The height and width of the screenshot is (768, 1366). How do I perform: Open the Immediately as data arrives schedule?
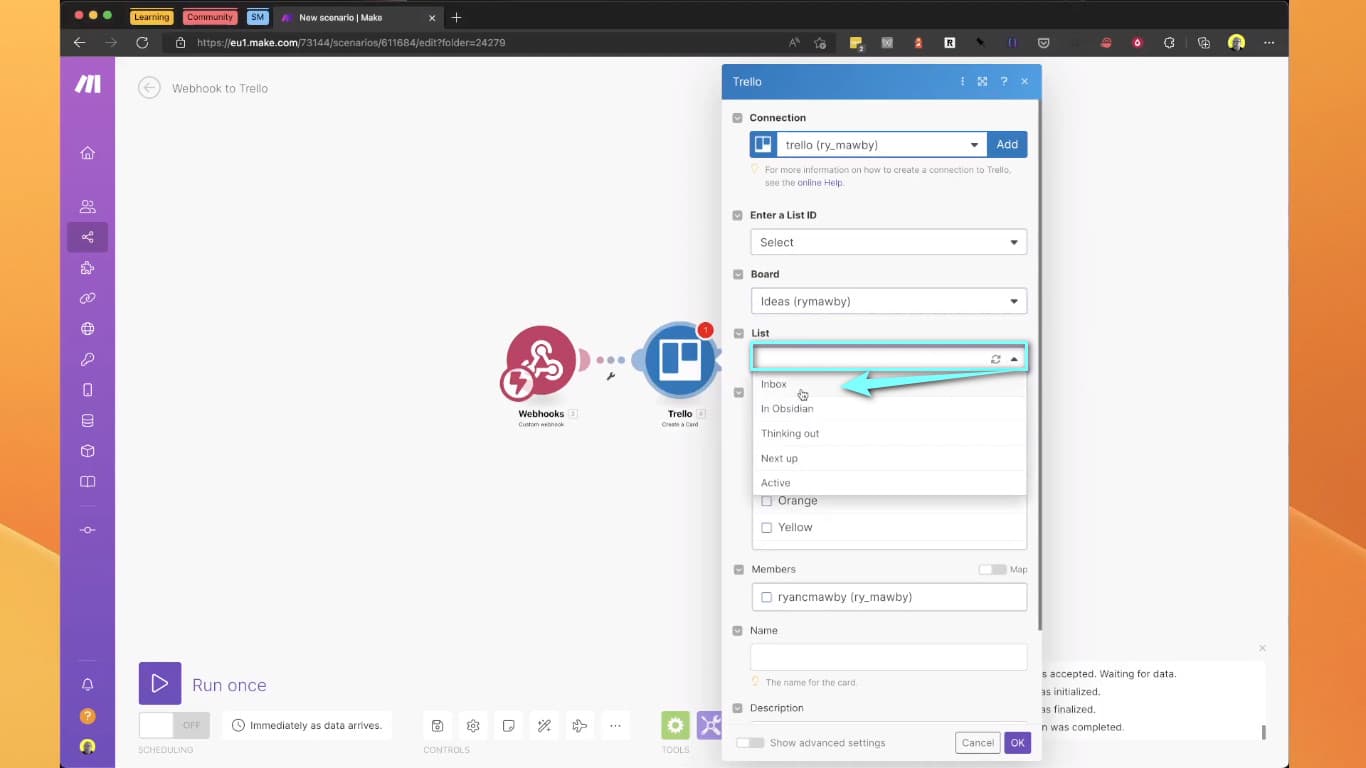pyautogui.click(x=307, y=725)
